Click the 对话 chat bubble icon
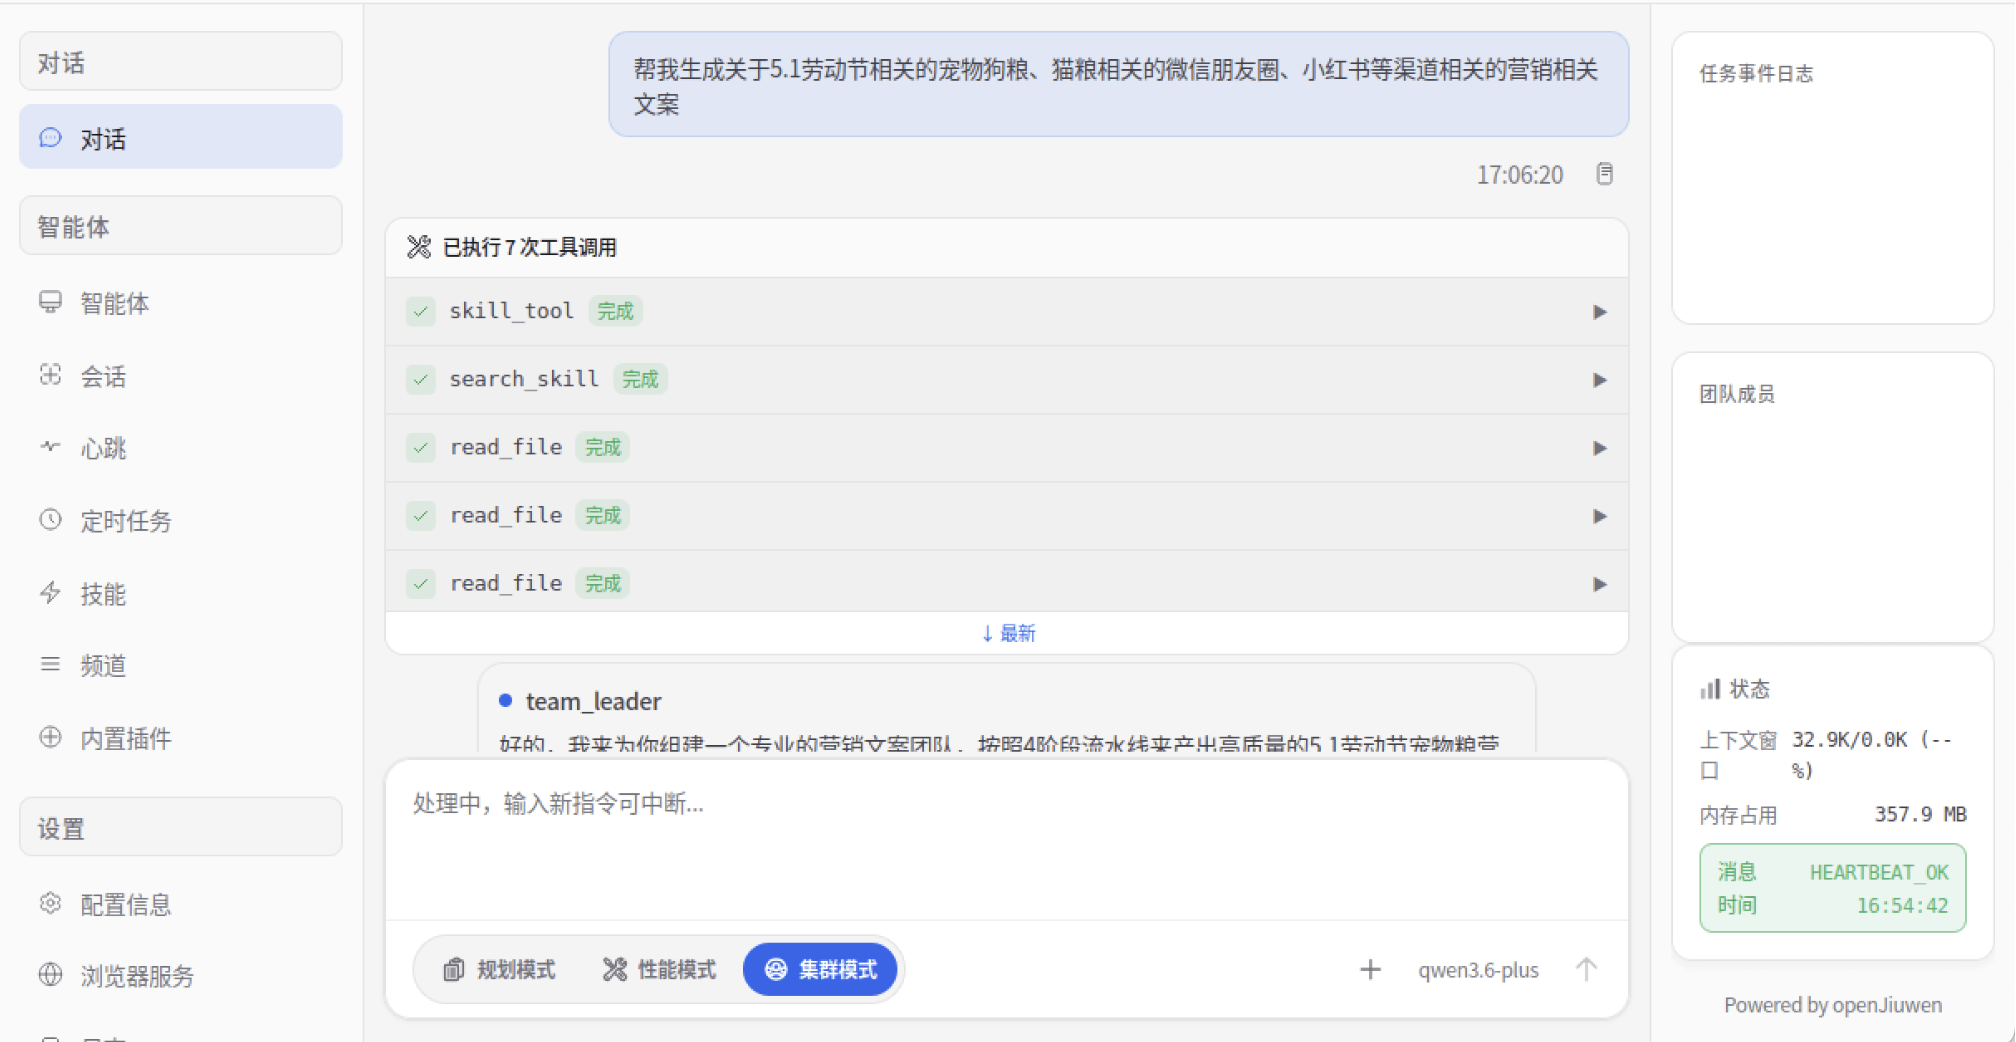This screenshot has width=2016, height=1042. point(50,138)
